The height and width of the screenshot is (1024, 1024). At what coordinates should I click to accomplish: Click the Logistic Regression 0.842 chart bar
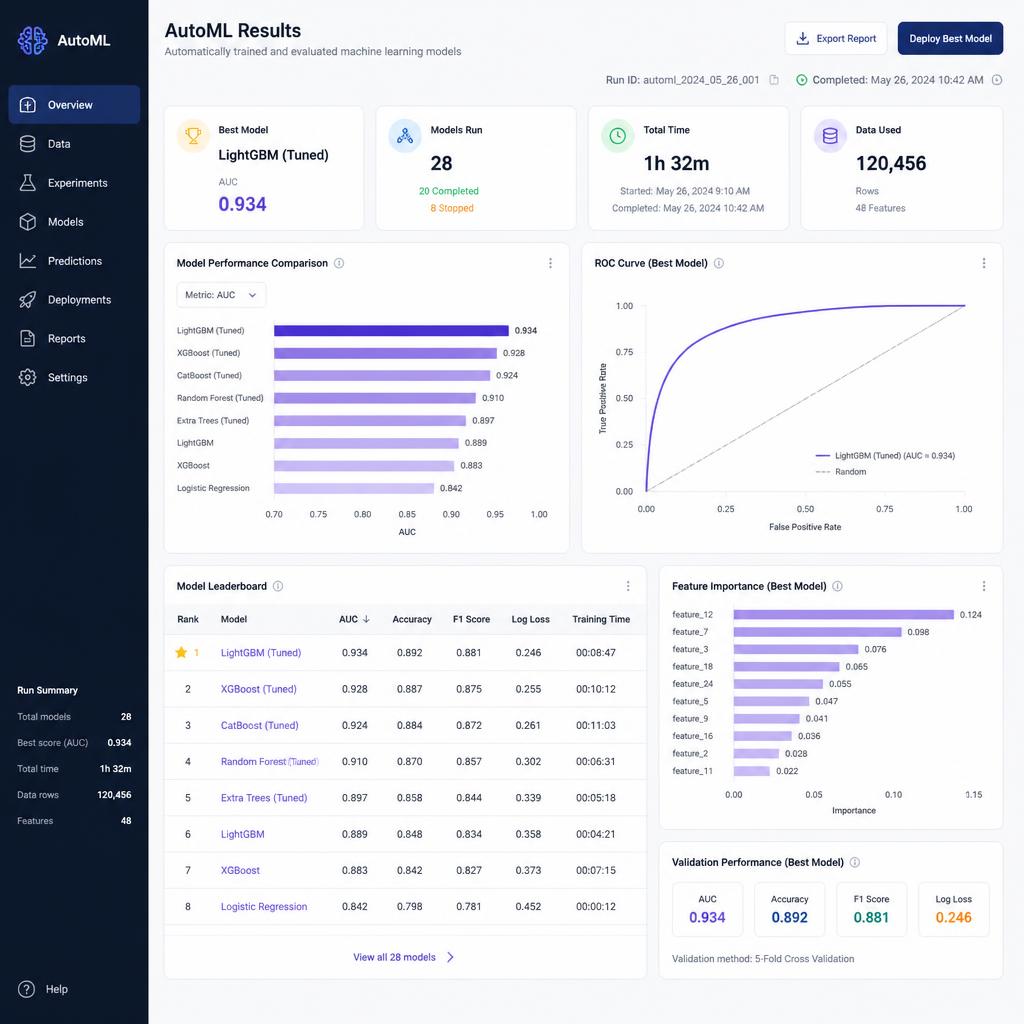(x=354, y=488)
